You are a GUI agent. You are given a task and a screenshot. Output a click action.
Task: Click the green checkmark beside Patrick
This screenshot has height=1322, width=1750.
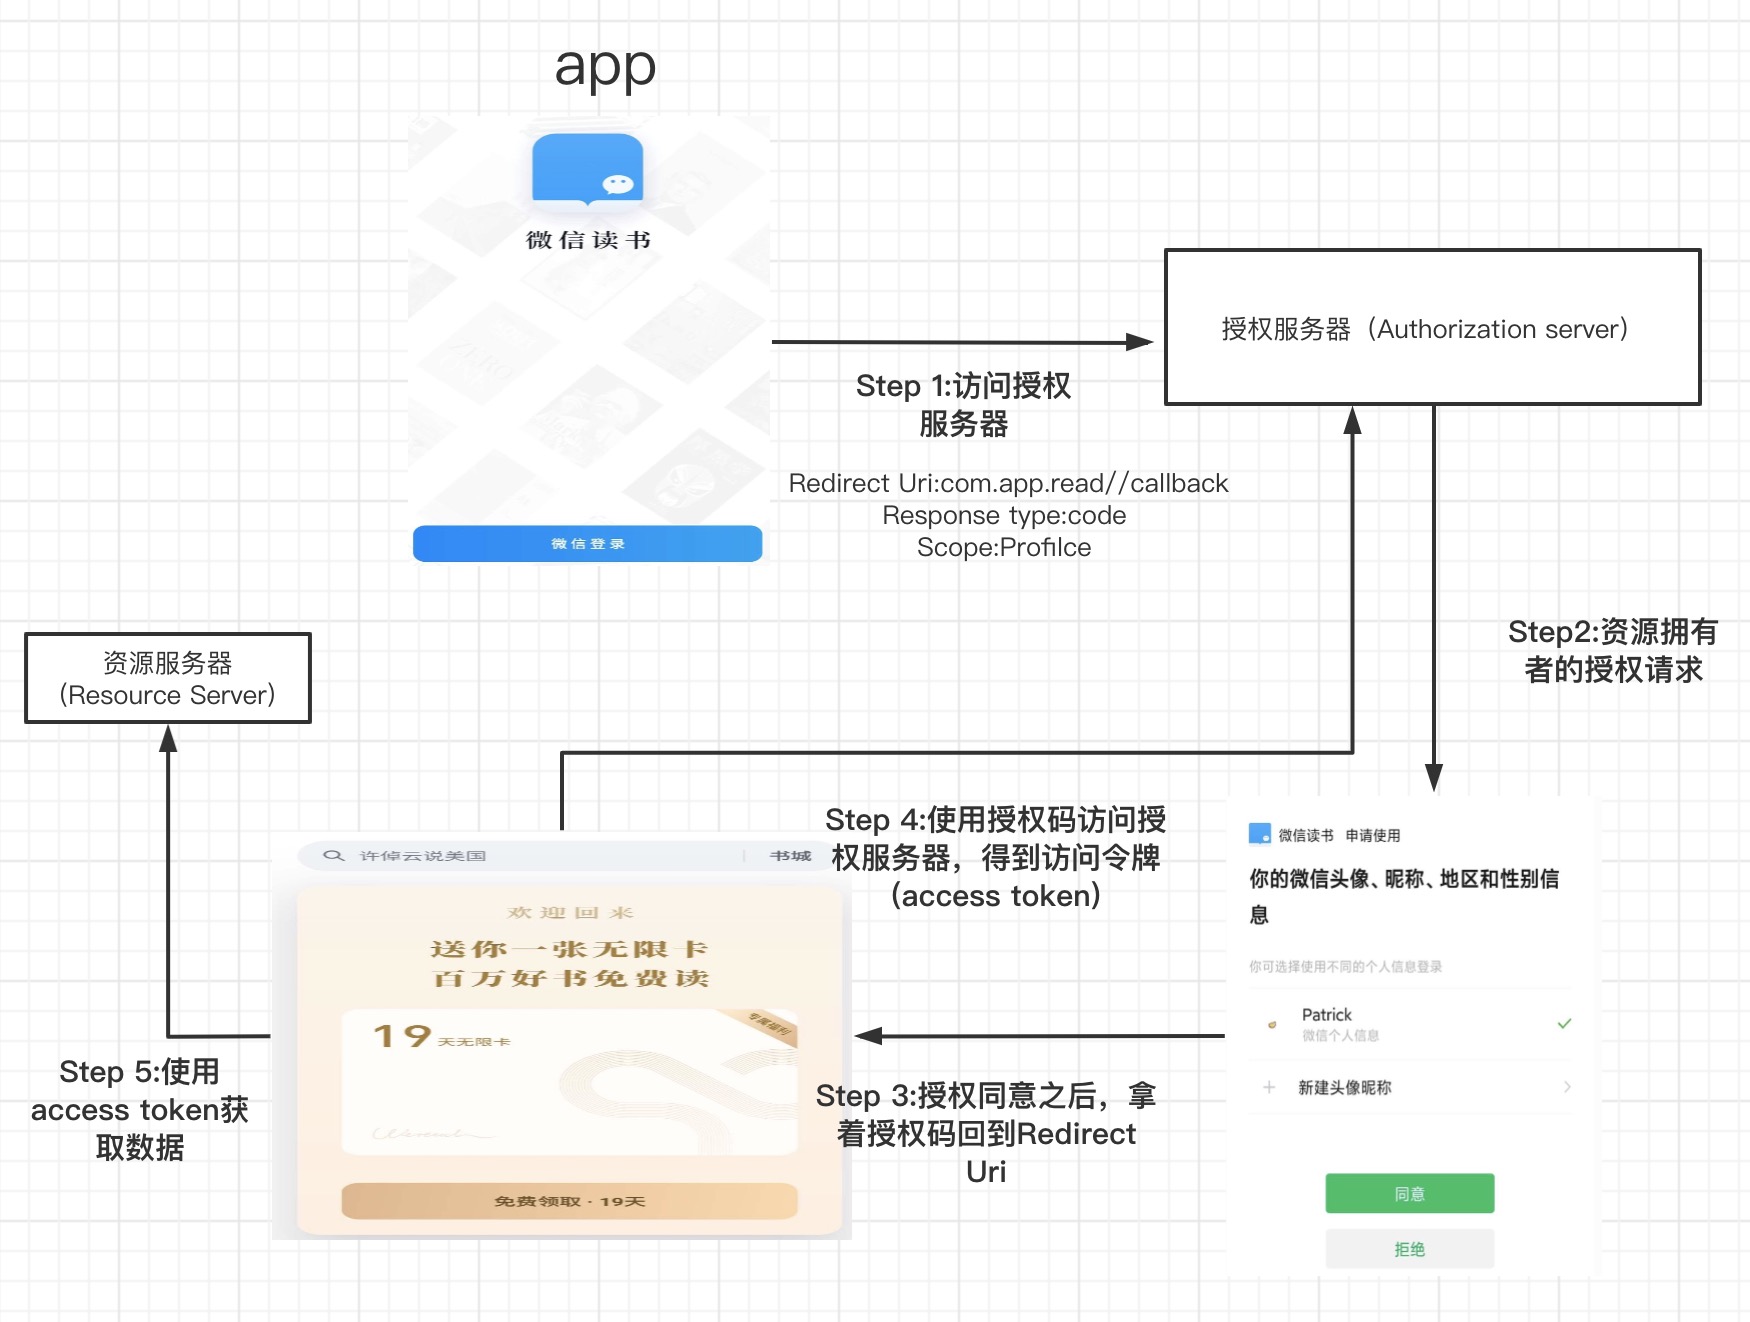point(1564,1023)
